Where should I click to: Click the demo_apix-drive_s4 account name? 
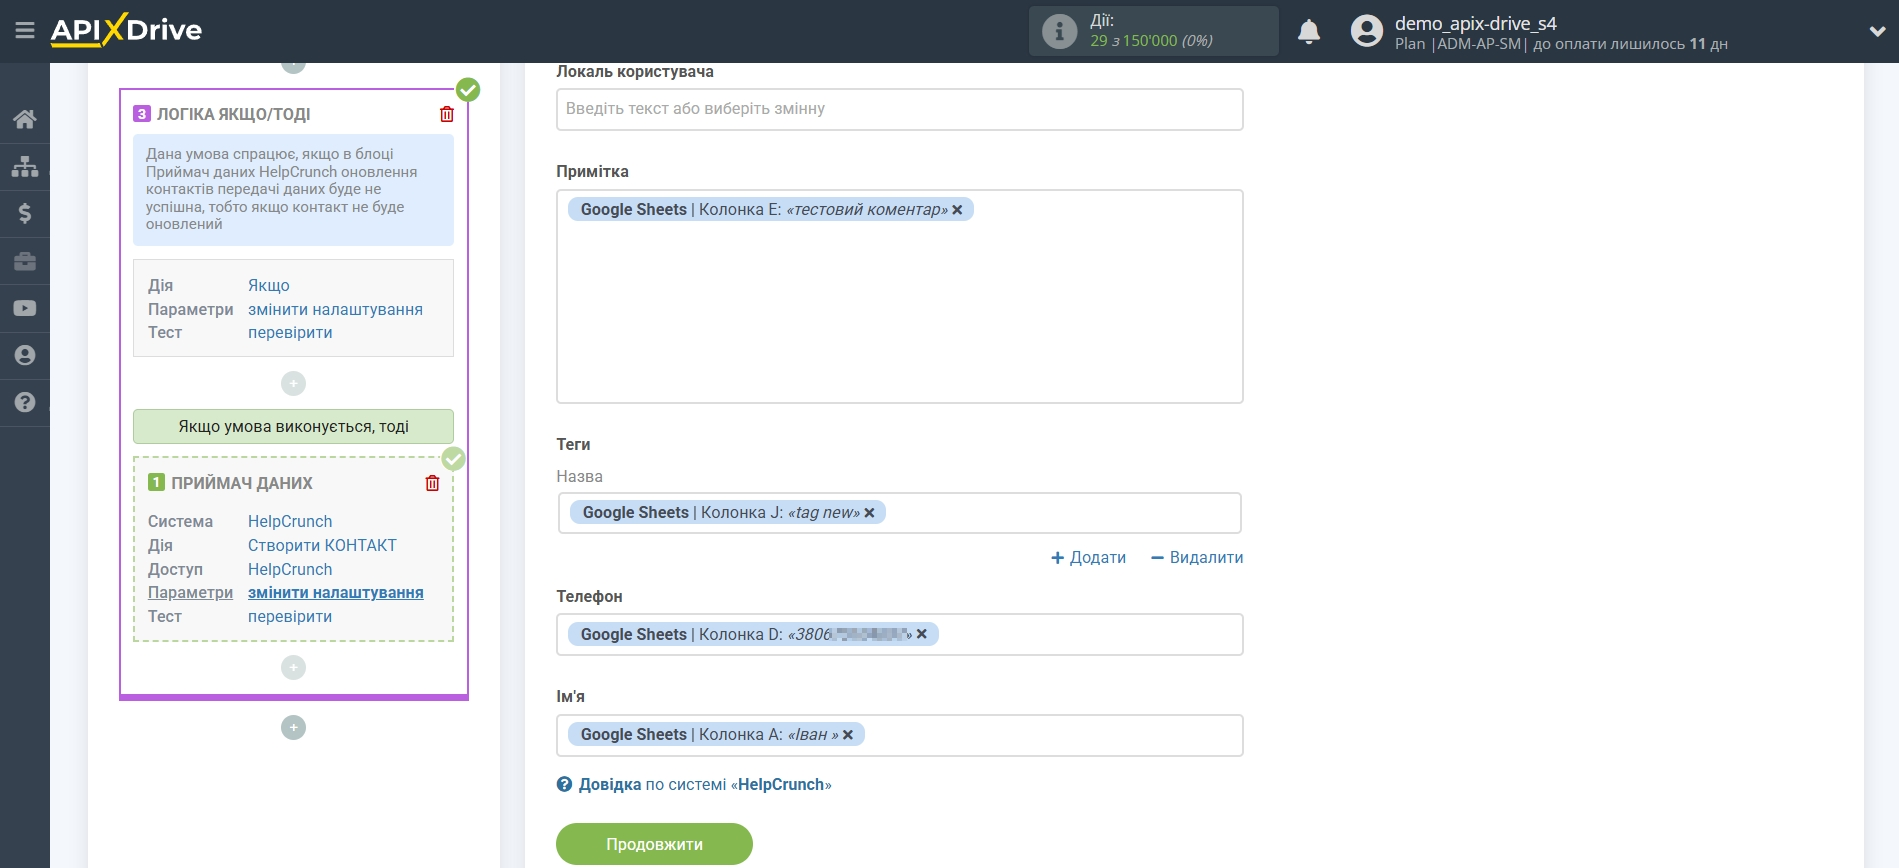(1475, 23)
